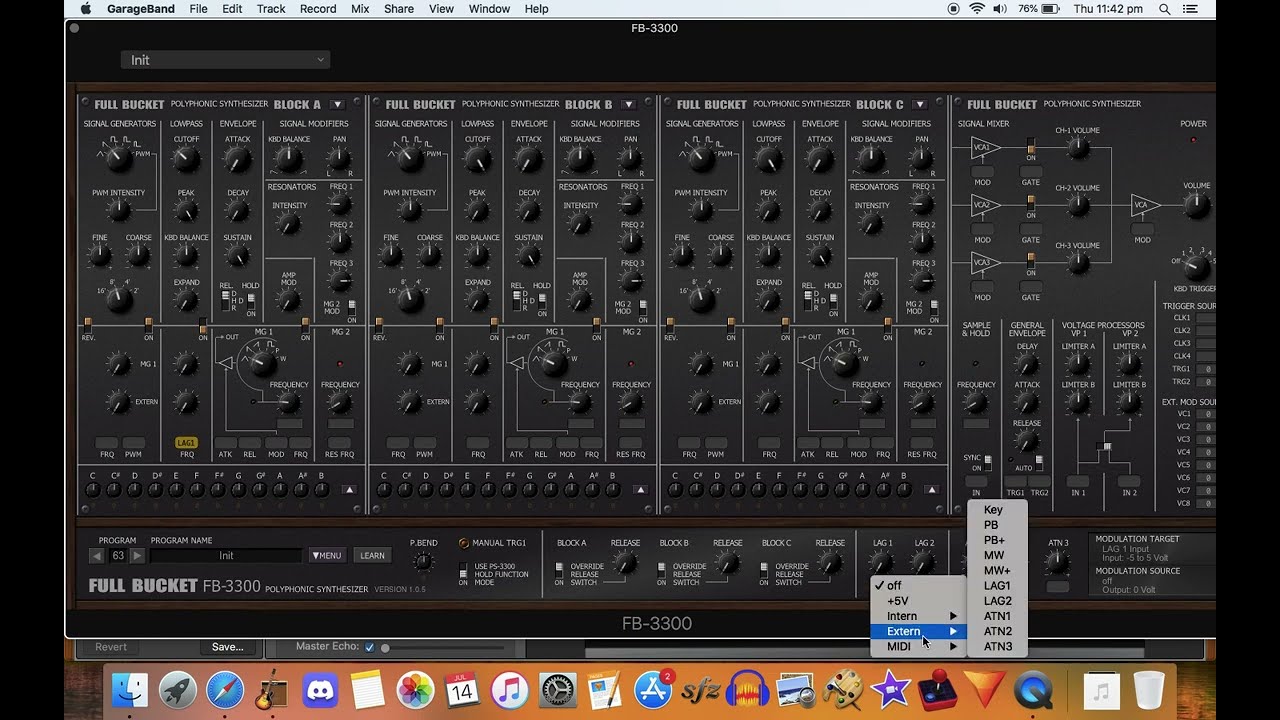The height and width of the screenshot is (720, 1280).
Task: Expand the MIDI submenu
Action: click(x=919, y=646)
